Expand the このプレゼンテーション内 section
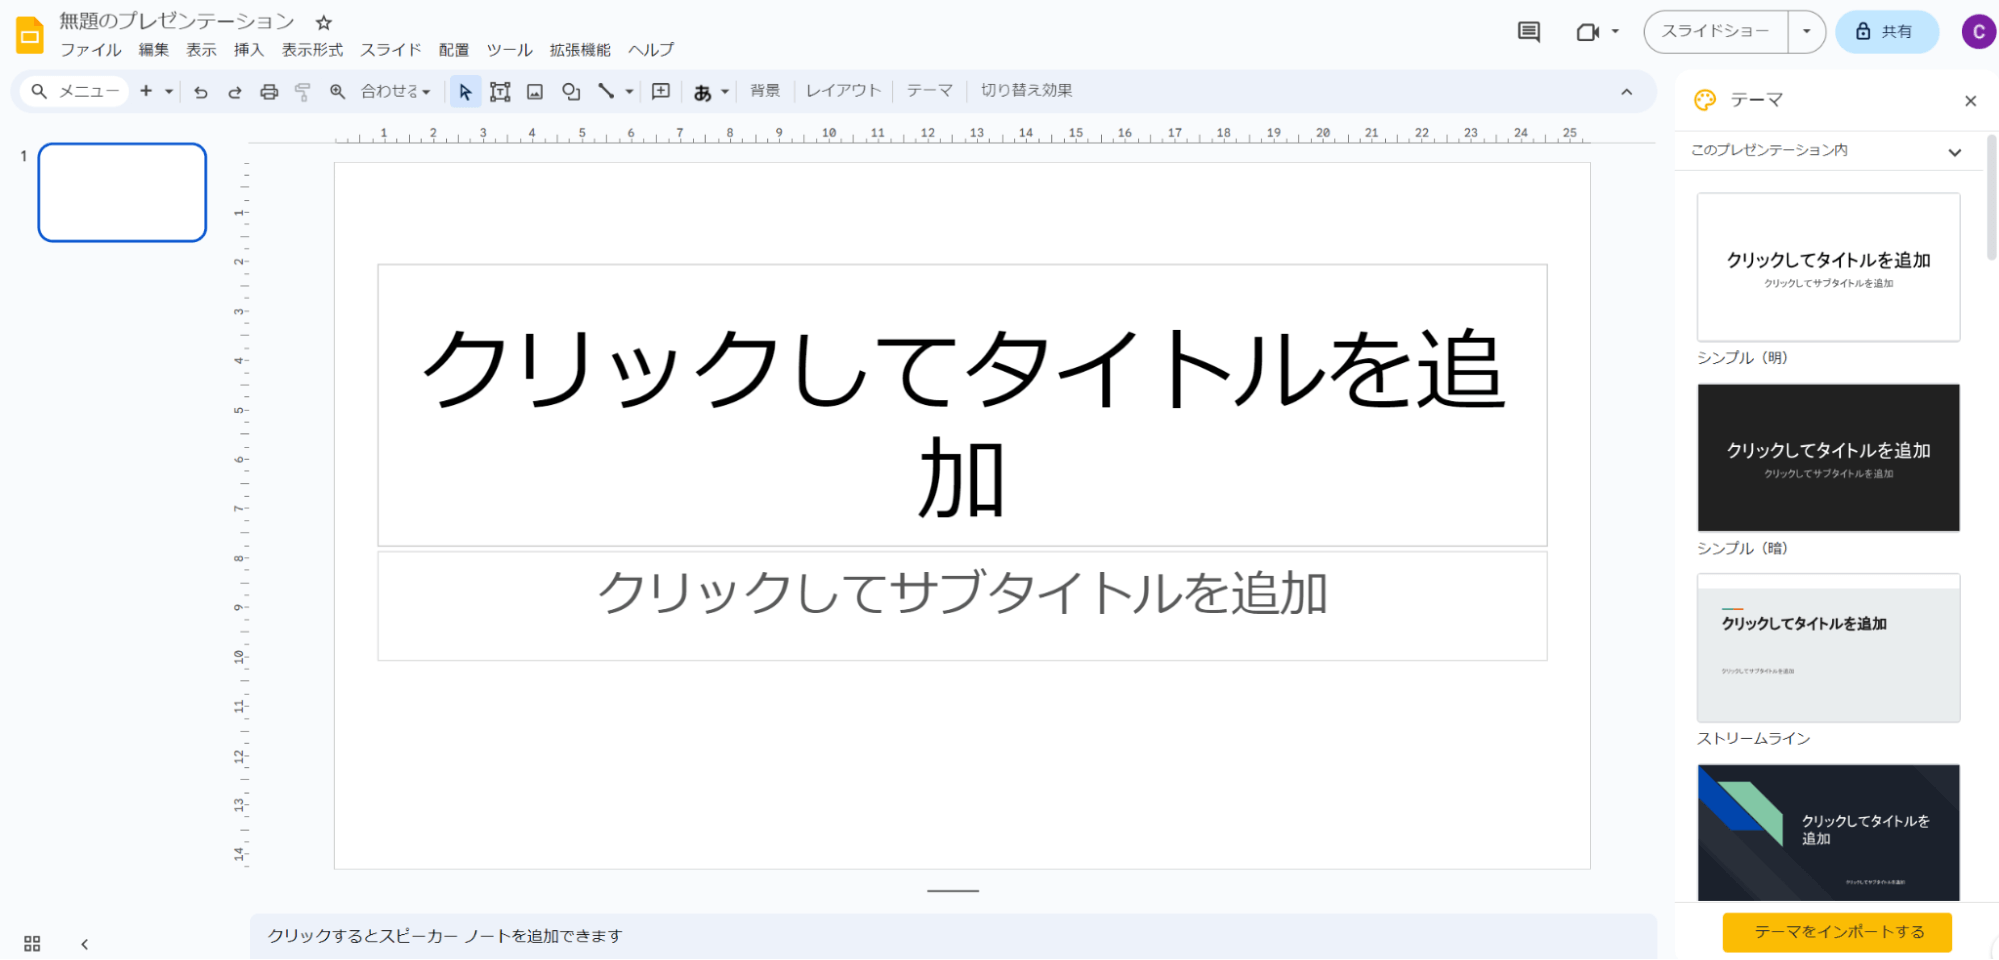The height and width of the screenshot is (960, 1999). [1954, 152]
